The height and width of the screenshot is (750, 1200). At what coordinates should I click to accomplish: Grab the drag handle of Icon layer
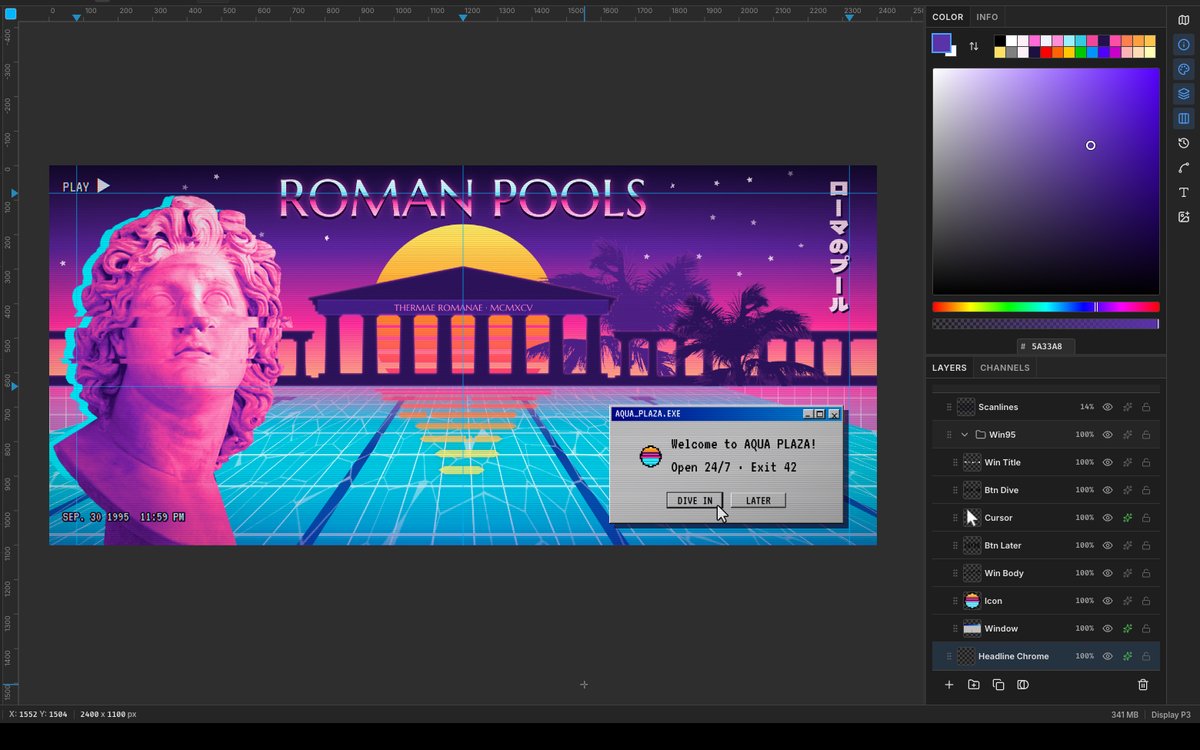pyautogui.click(x=955, y=601)
